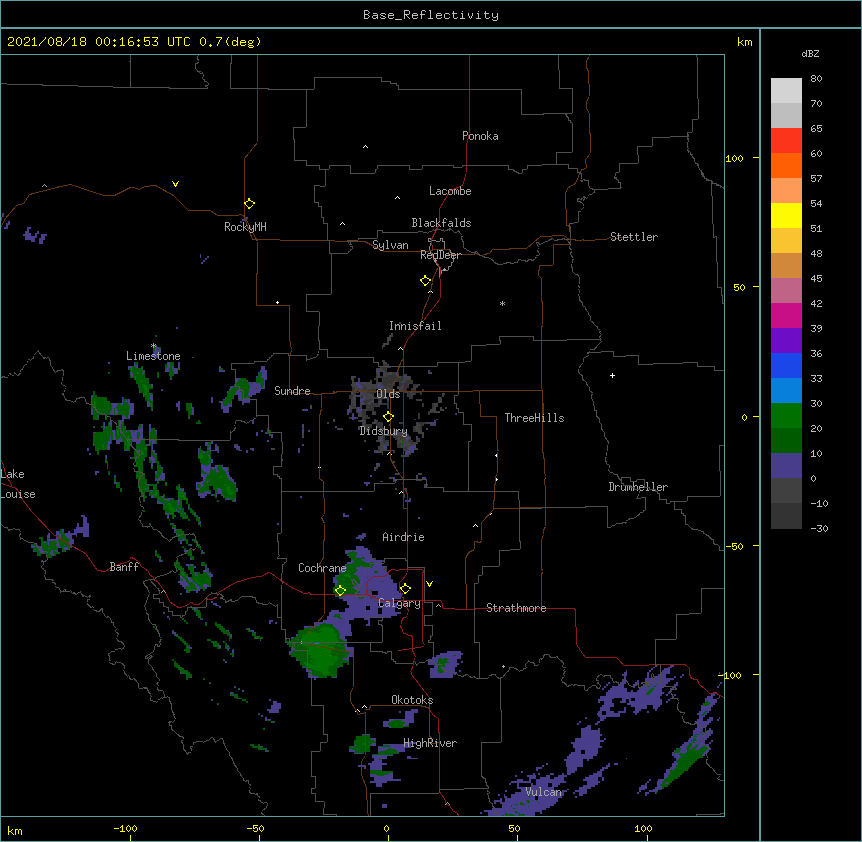This screenshot has height=842, width=862.
Task: Click the Blackfalds town label
Action: click(x=441, y=223)
